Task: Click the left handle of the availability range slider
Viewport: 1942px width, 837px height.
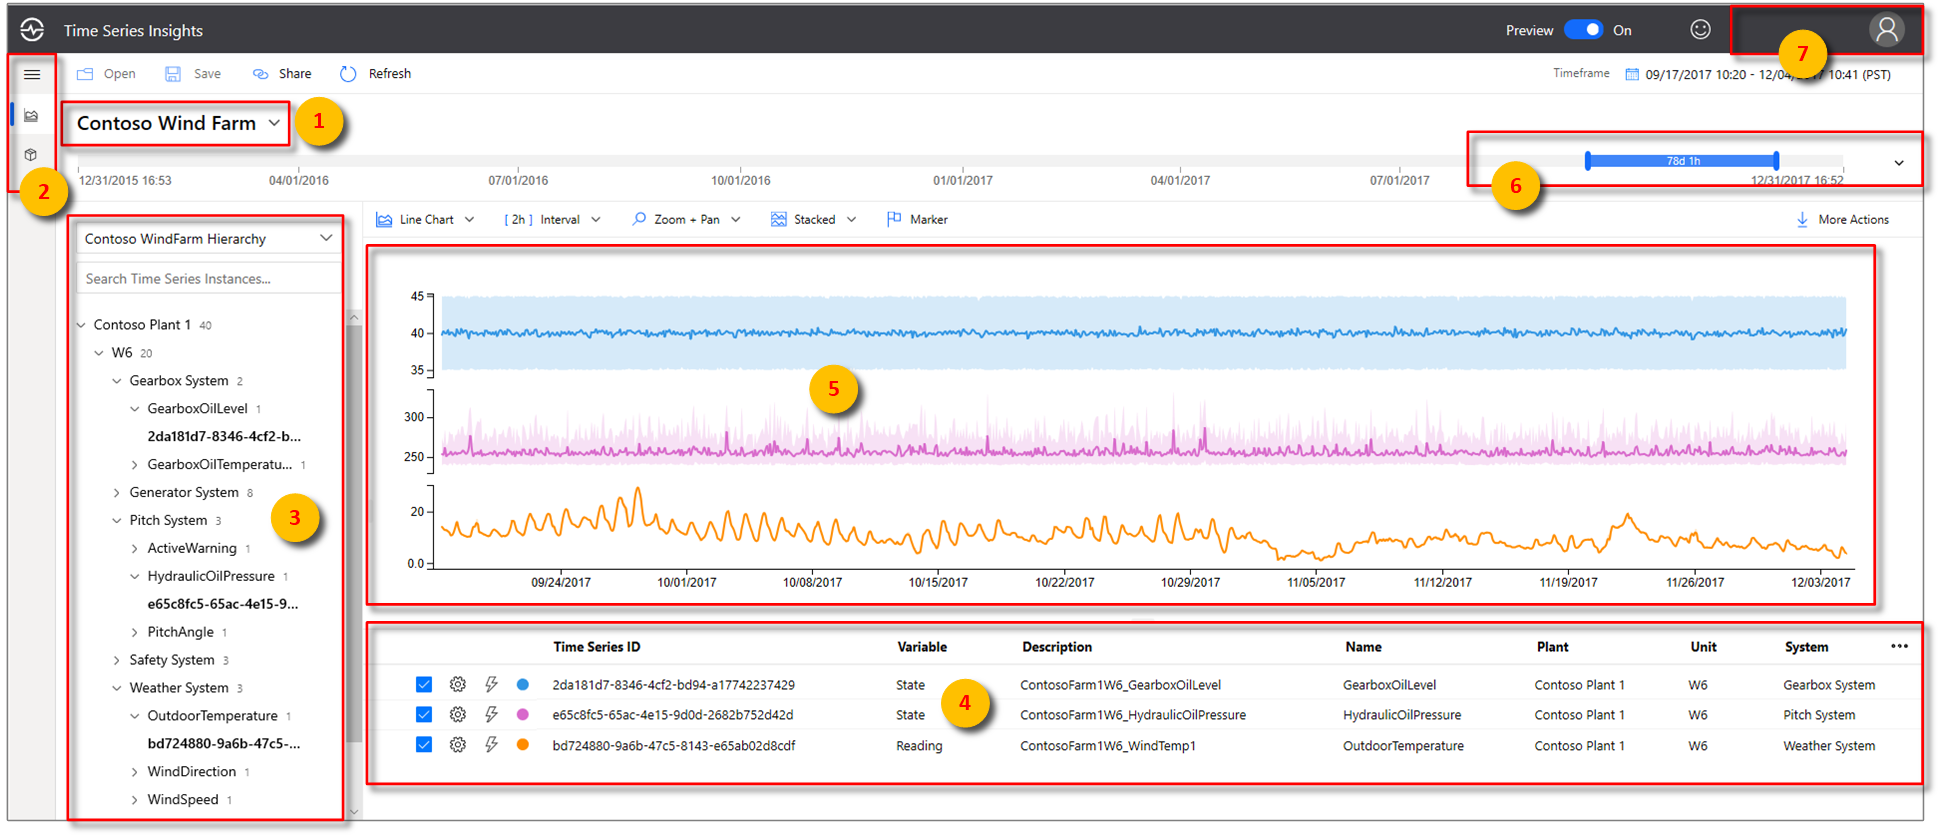Action: 1588,160
